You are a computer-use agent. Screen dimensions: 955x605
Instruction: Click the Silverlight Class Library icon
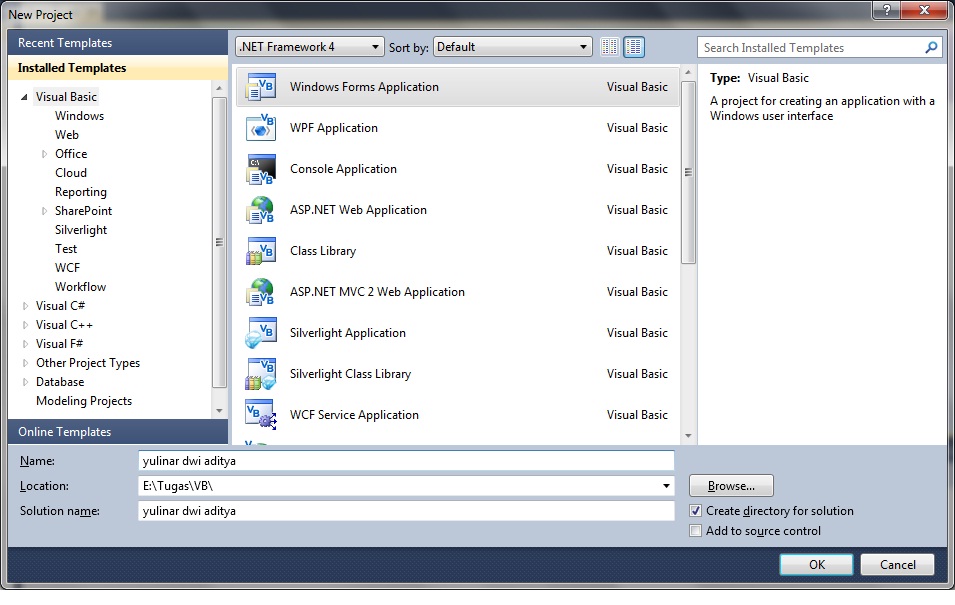pos(261,373)
